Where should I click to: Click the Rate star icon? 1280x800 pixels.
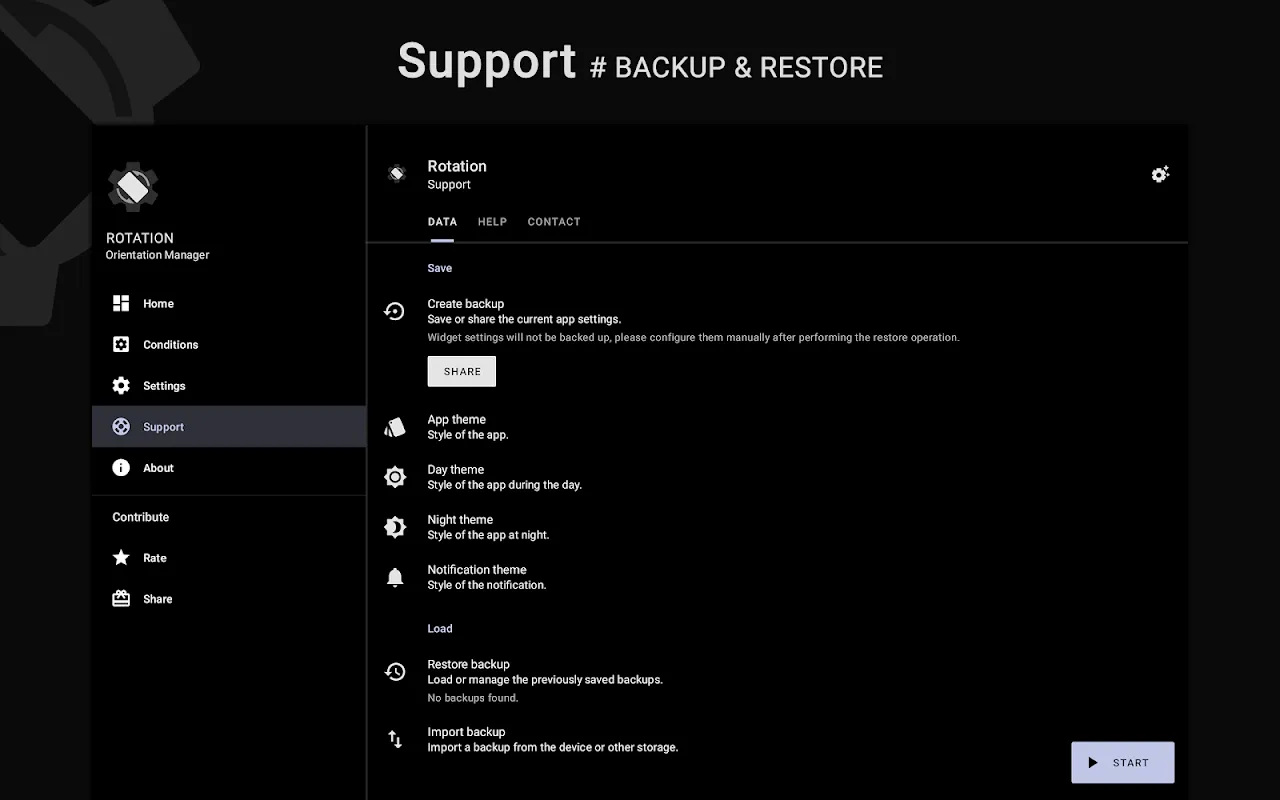click(121, 558)
